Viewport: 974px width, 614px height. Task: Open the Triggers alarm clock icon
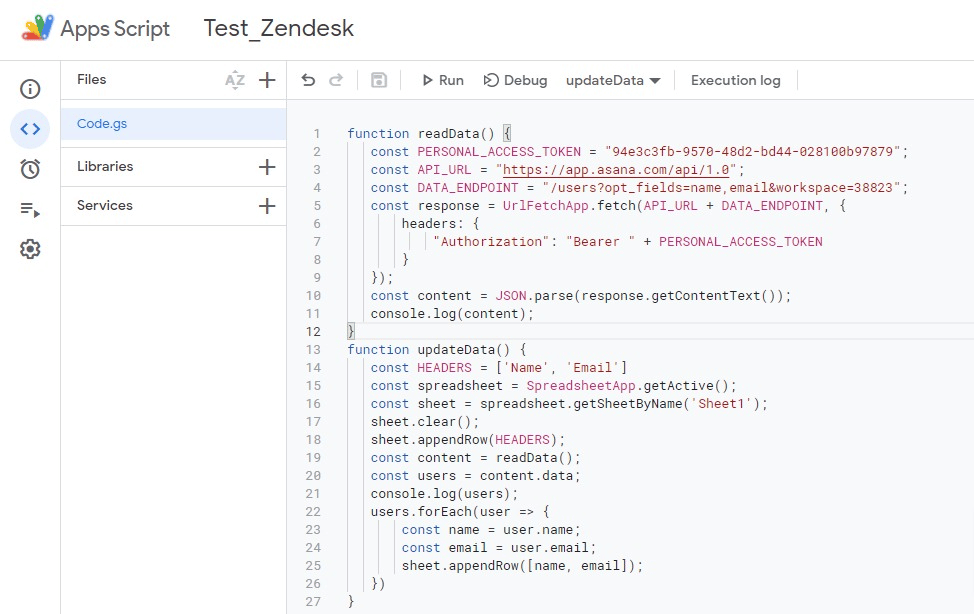[x=30, y=168]
